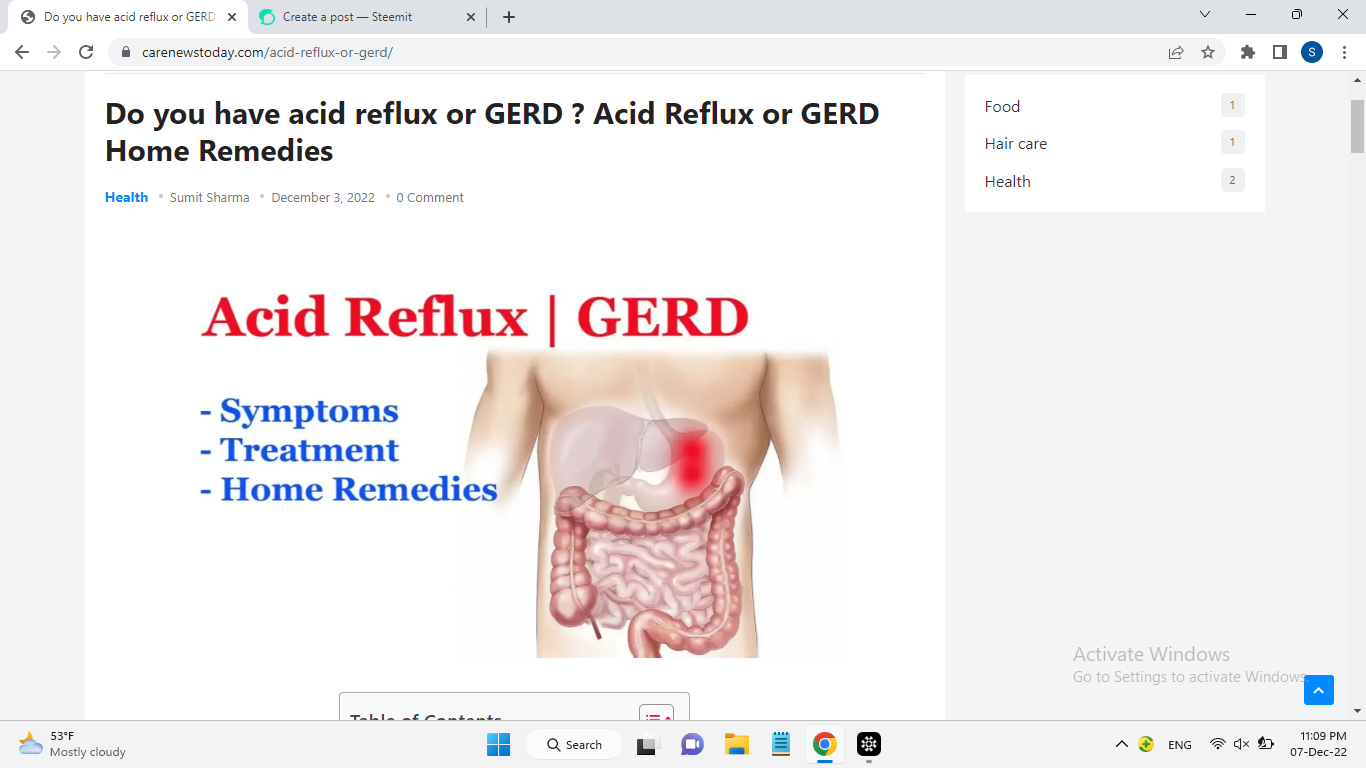Close the Create a post — Steemit tab

click(x=471, y=17)
